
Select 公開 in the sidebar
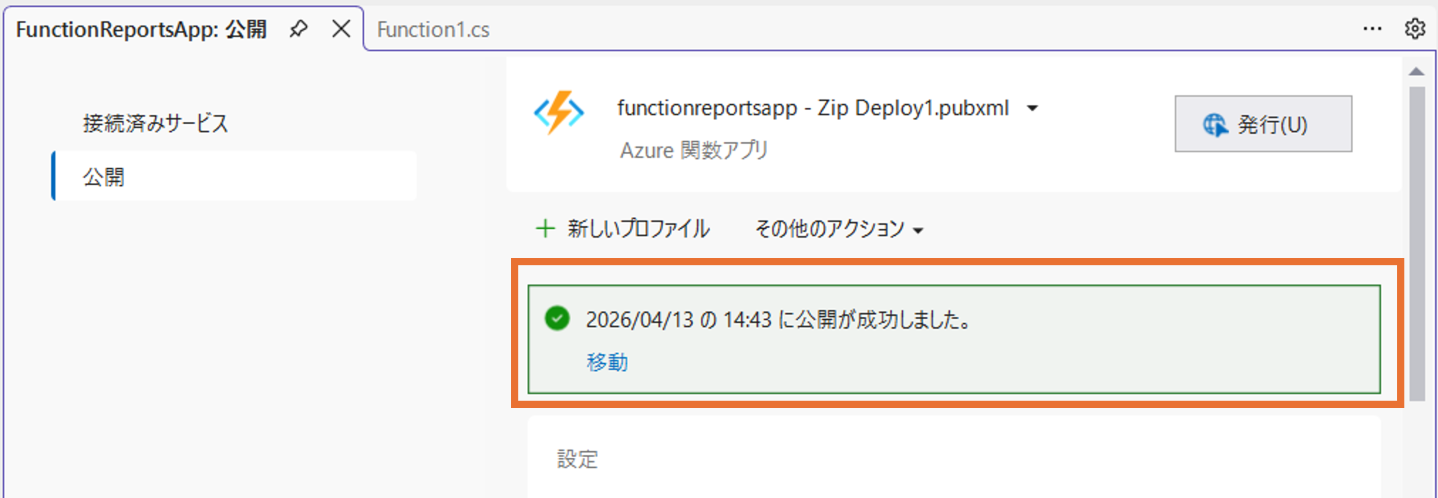tap(234, 178)
